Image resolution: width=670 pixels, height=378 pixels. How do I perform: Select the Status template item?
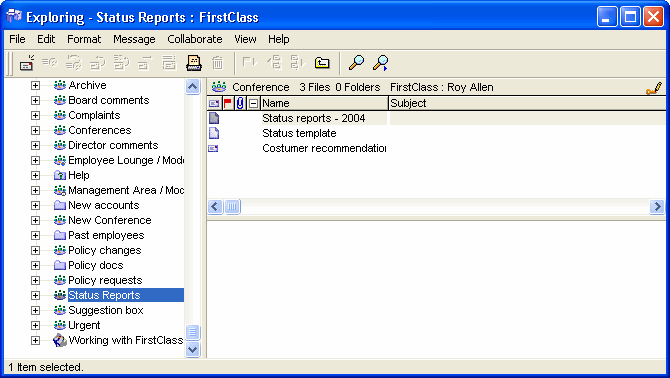(299, 133)
